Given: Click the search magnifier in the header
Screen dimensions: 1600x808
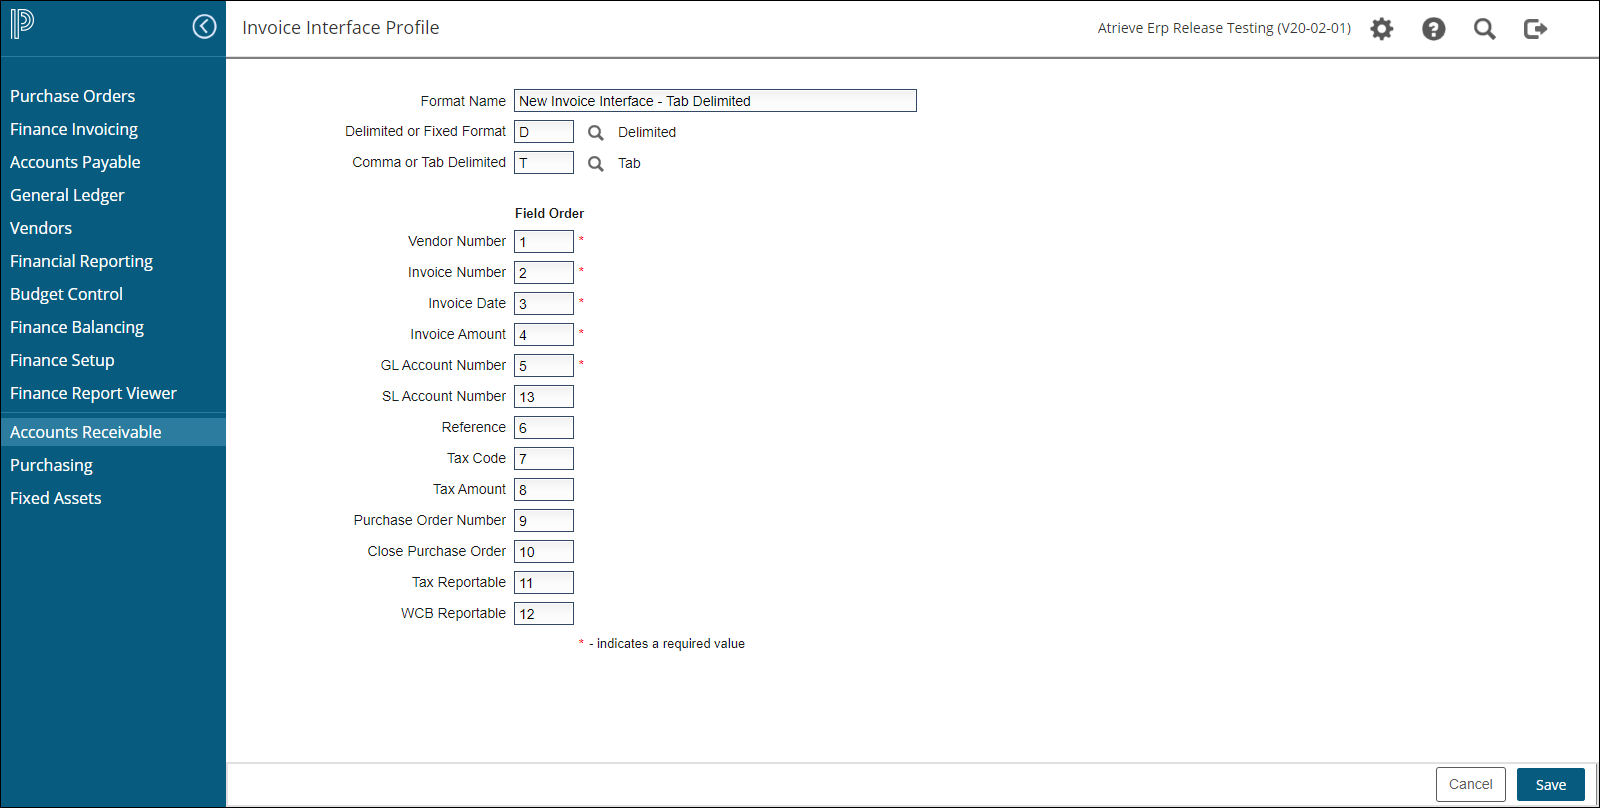Looking at the screenshot, I should (1484, 29).
